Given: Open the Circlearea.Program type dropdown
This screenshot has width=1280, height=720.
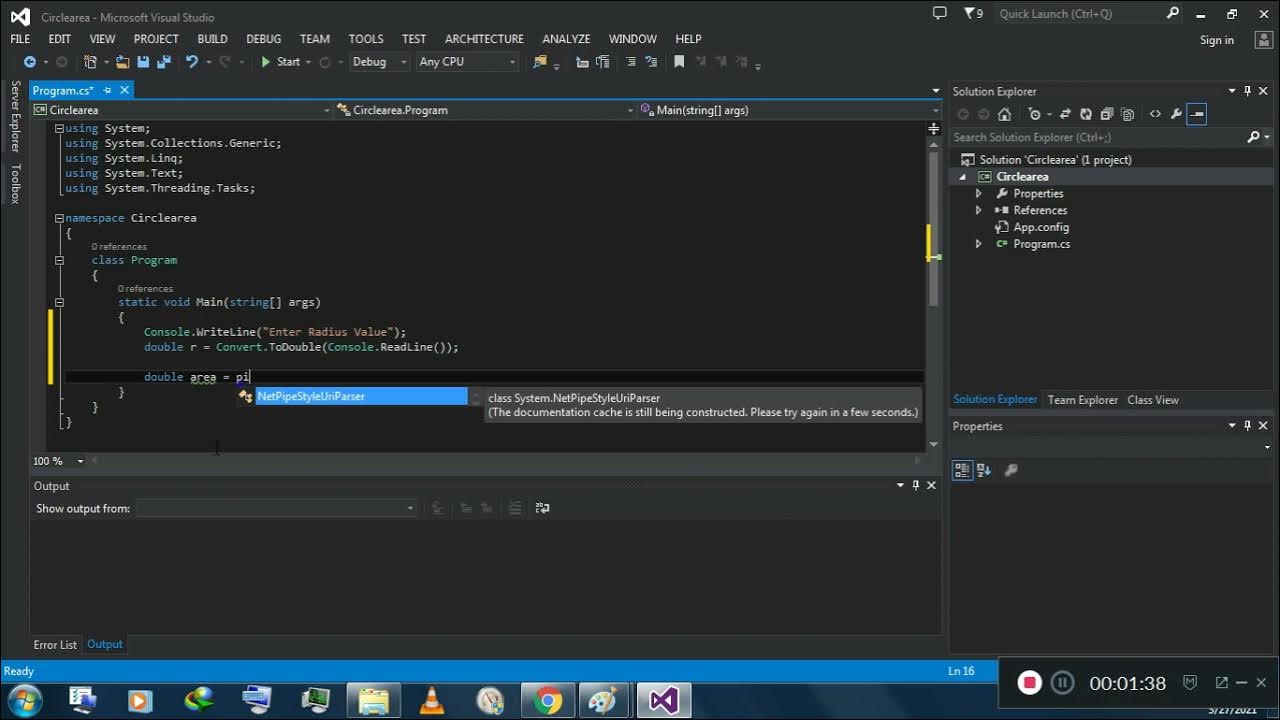Looking at the screenshot, I should point(485,110).
